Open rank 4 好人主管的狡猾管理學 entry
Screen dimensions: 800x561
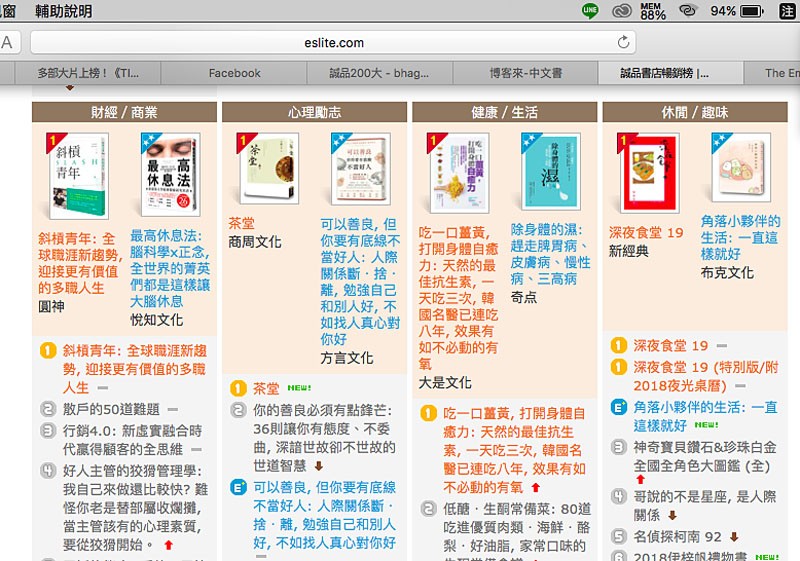coord(135,507)
